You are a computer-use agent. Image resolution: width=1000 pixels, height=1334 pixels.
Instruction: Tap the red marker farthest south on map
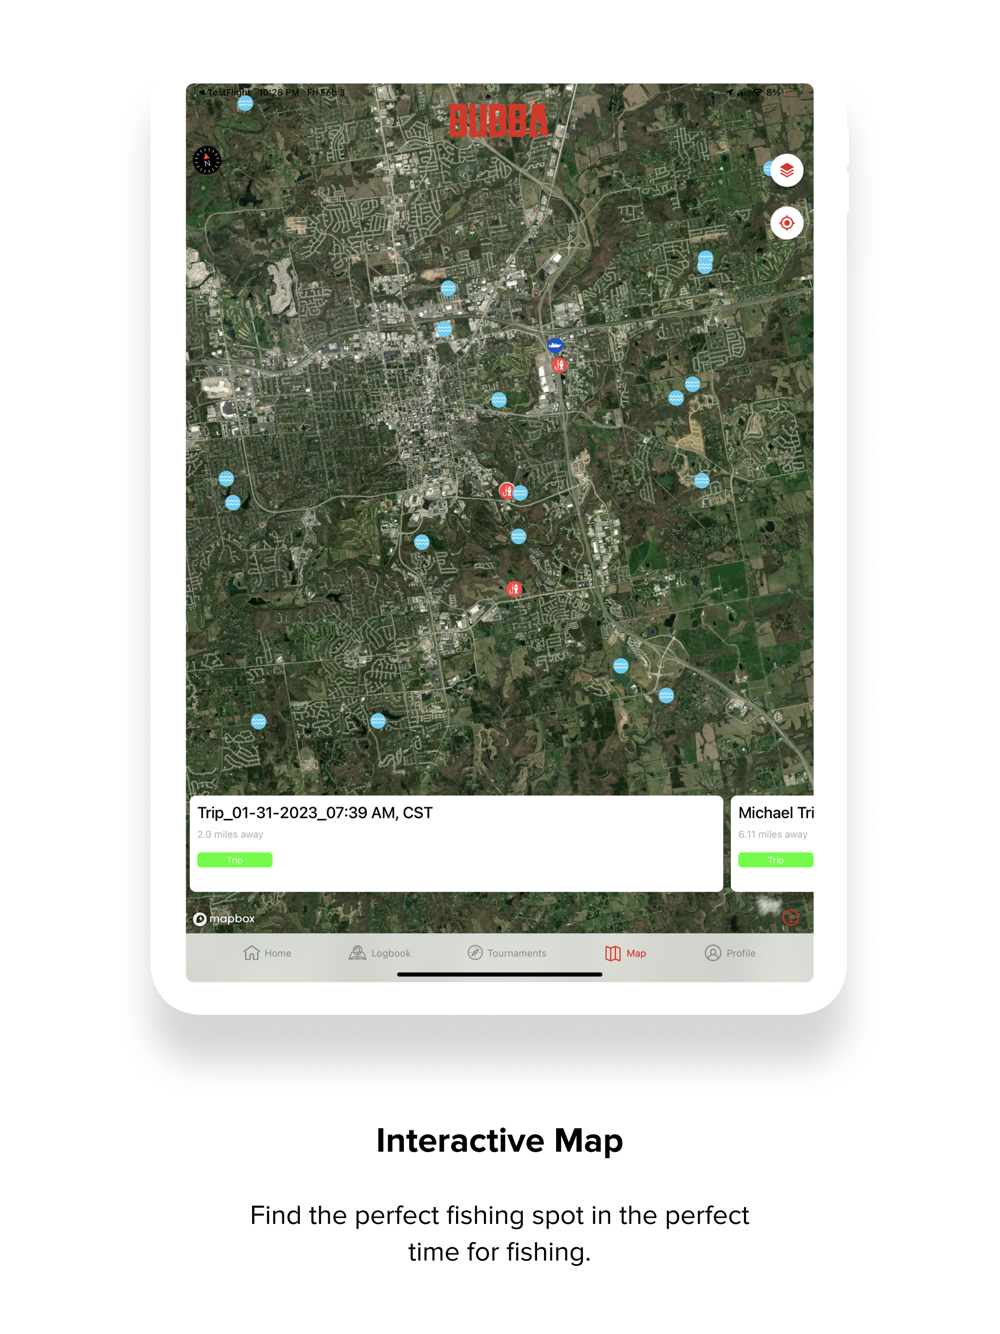click(x=514, y=589)
